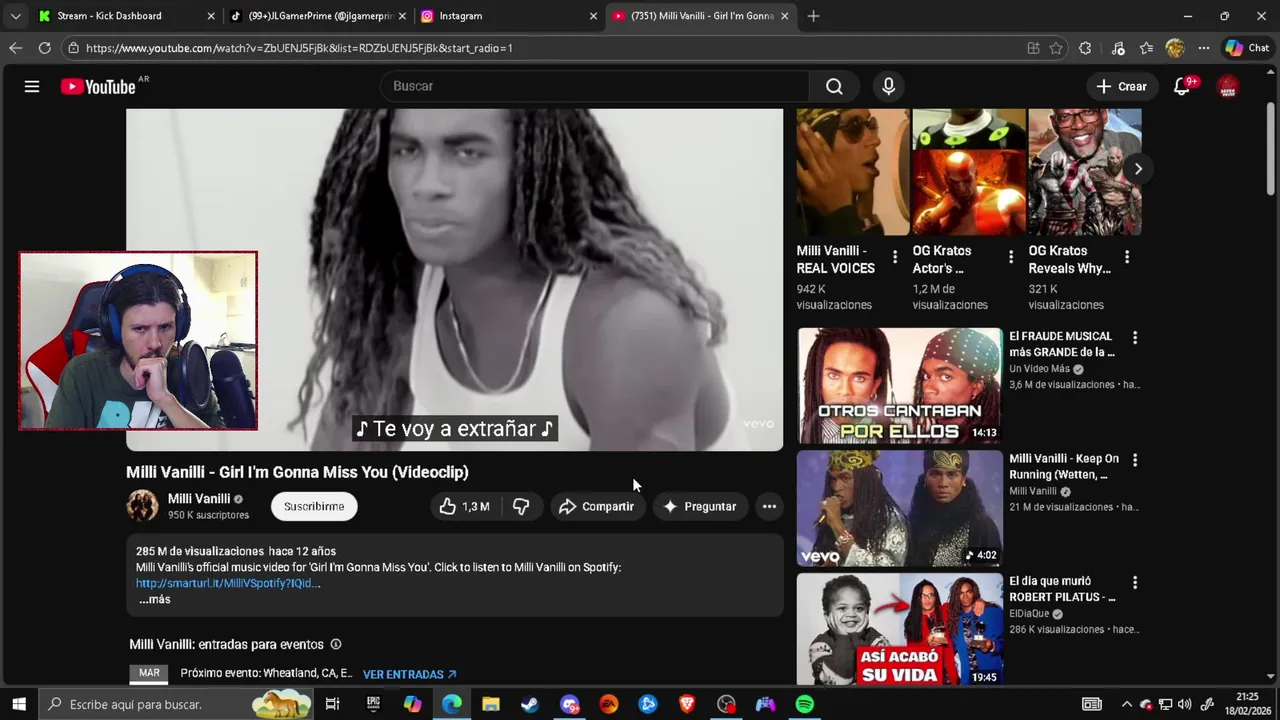Open a new browser tab
This screenshot has height=720, width=1280.
[x=813, y=16]
